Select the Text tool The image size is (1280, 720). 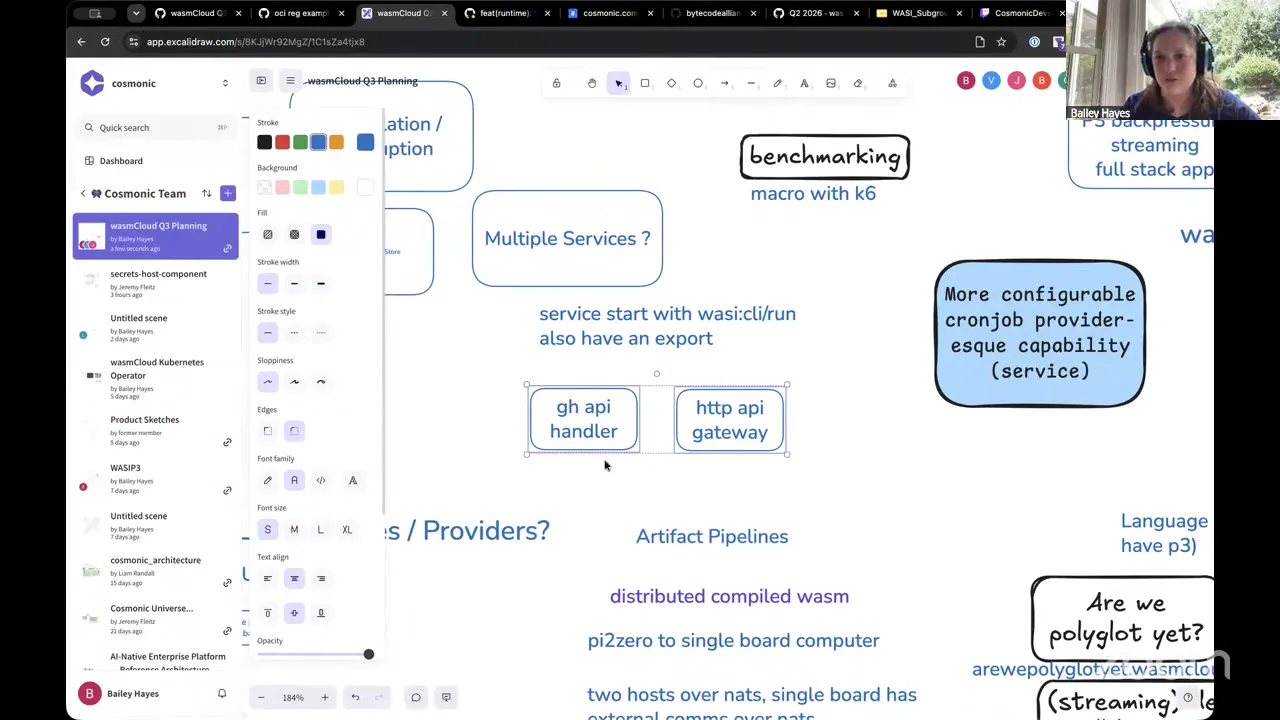pos(804,83)
